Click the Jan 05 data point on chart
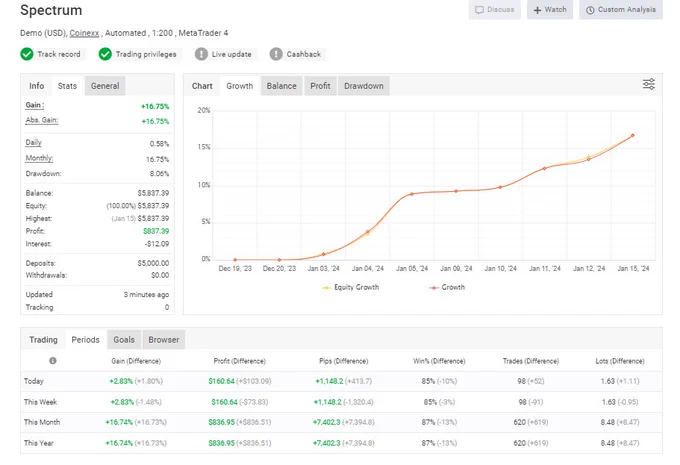 pos(412,194)
